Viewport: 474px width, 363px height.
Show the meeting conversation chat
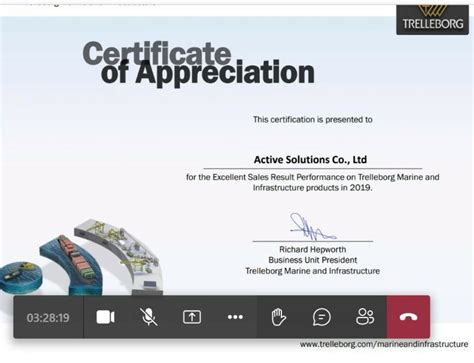point(322,317)
